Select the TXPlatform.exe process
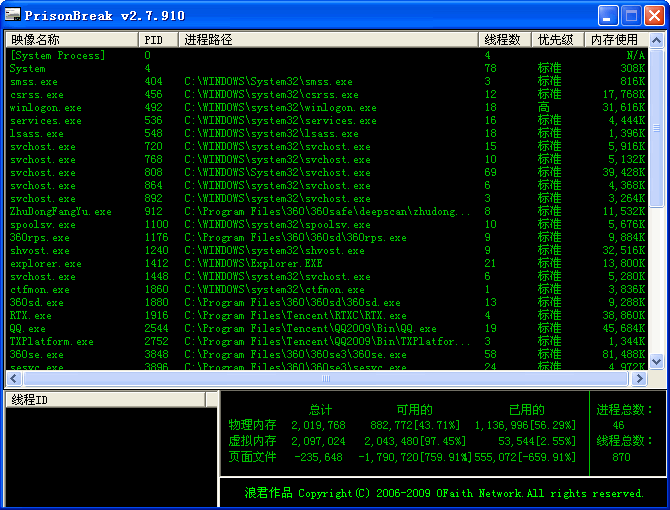The image size is (670, 510). tap(327, 342)
